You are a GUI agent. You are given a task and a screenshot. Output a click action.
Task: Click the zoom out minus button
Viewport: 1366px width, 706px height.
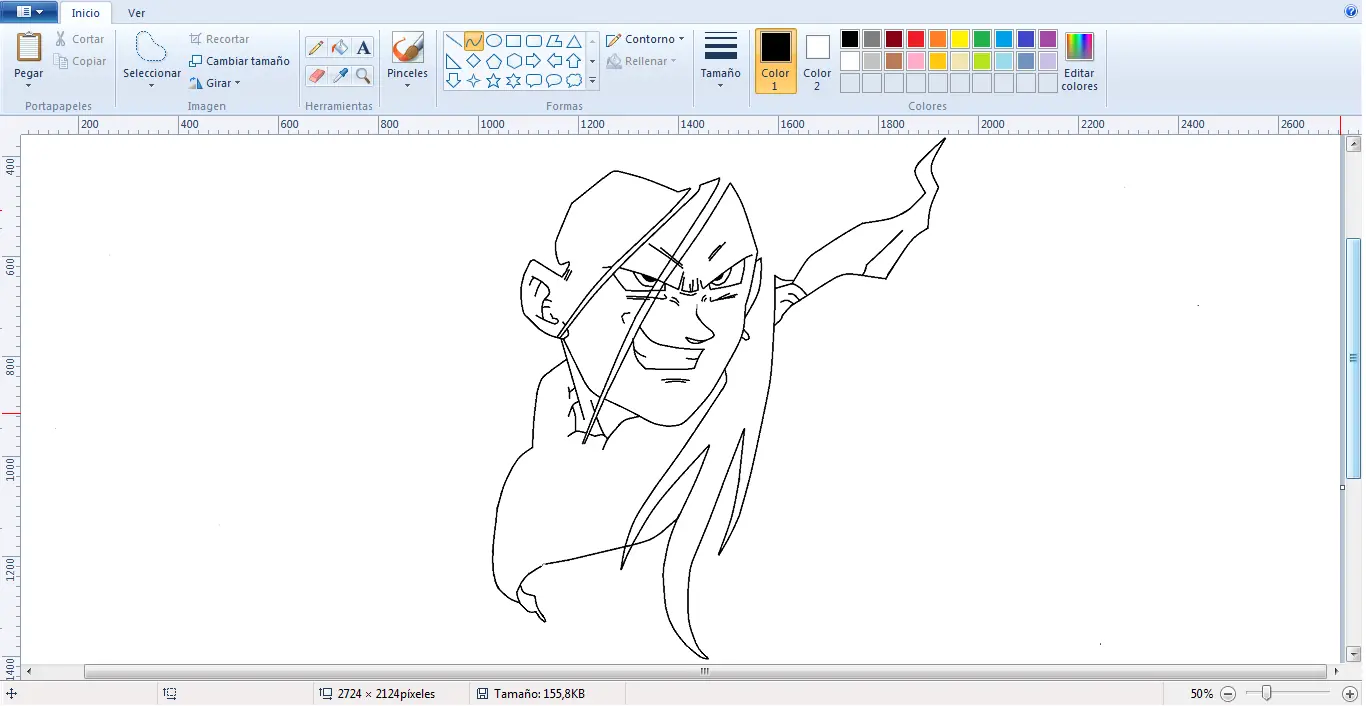(1228, 693)
